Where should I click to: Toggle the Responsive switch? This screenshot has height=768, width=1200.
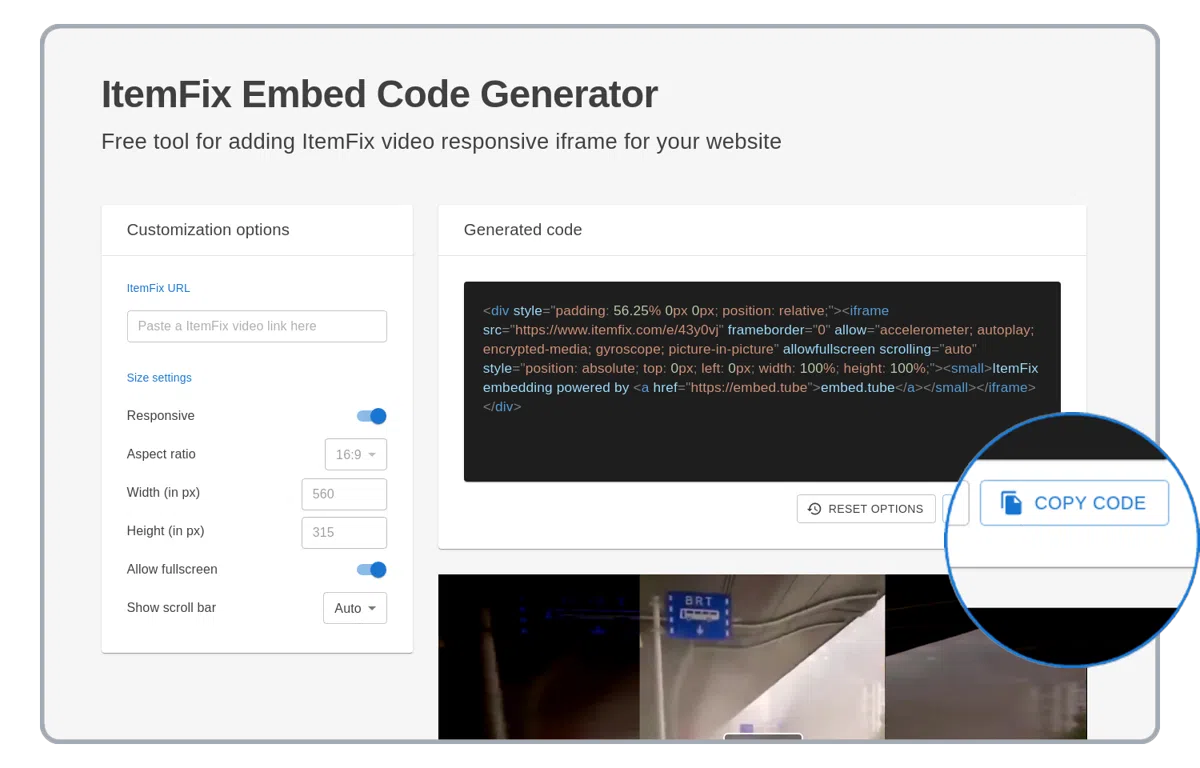tap(371, 416)
